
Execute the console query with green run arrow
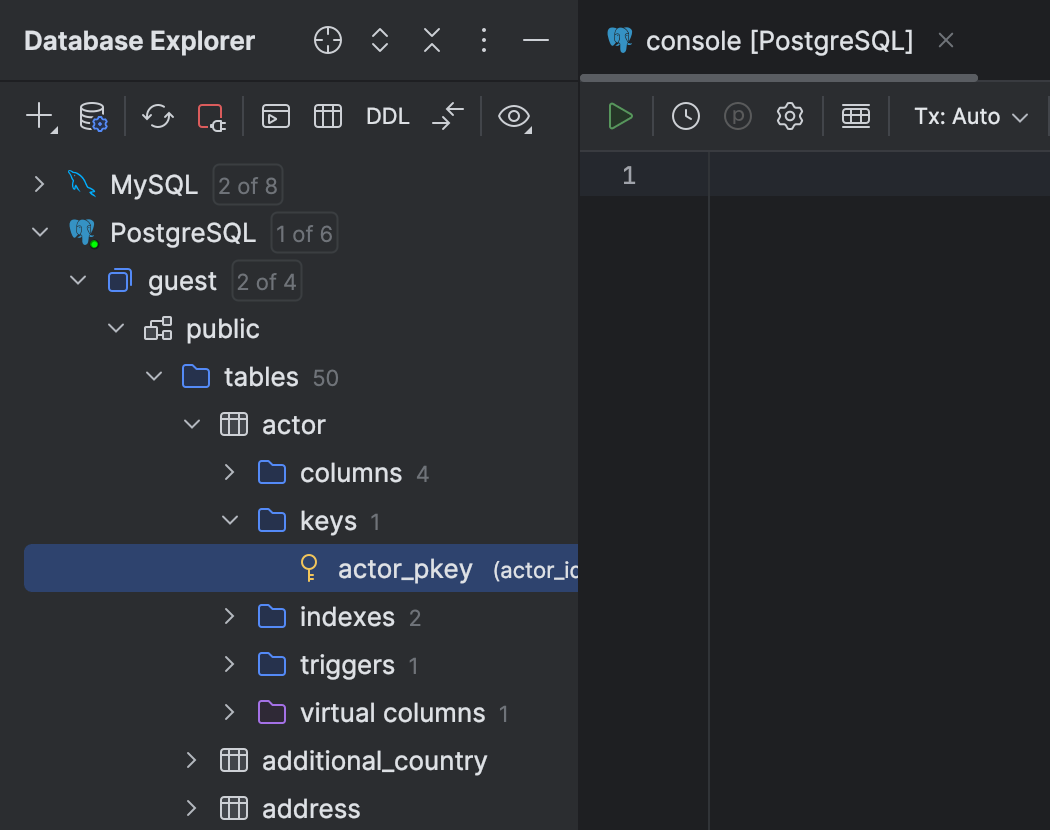click(620, 116)
